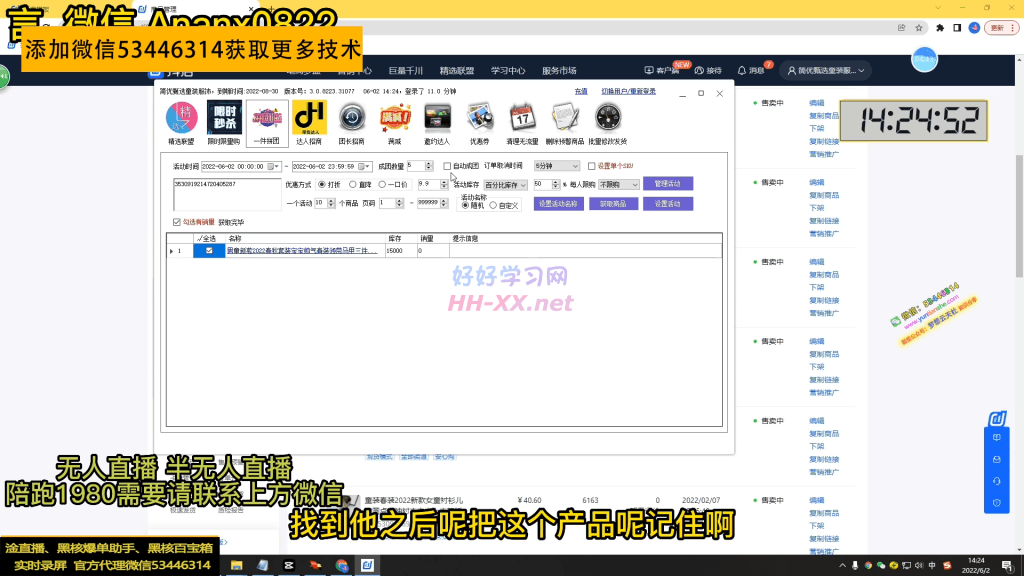Image resolution: width=1024 pixels, height=576 pixels.
Task: Select the 直降 radio option
Action: (x=353, y=185)
